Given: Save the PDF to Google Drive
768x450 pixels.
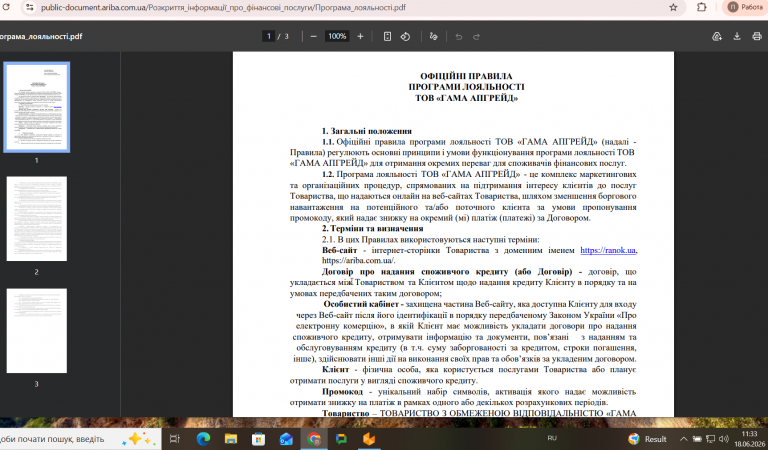Looking at the screenshot, I should point(717,36).
